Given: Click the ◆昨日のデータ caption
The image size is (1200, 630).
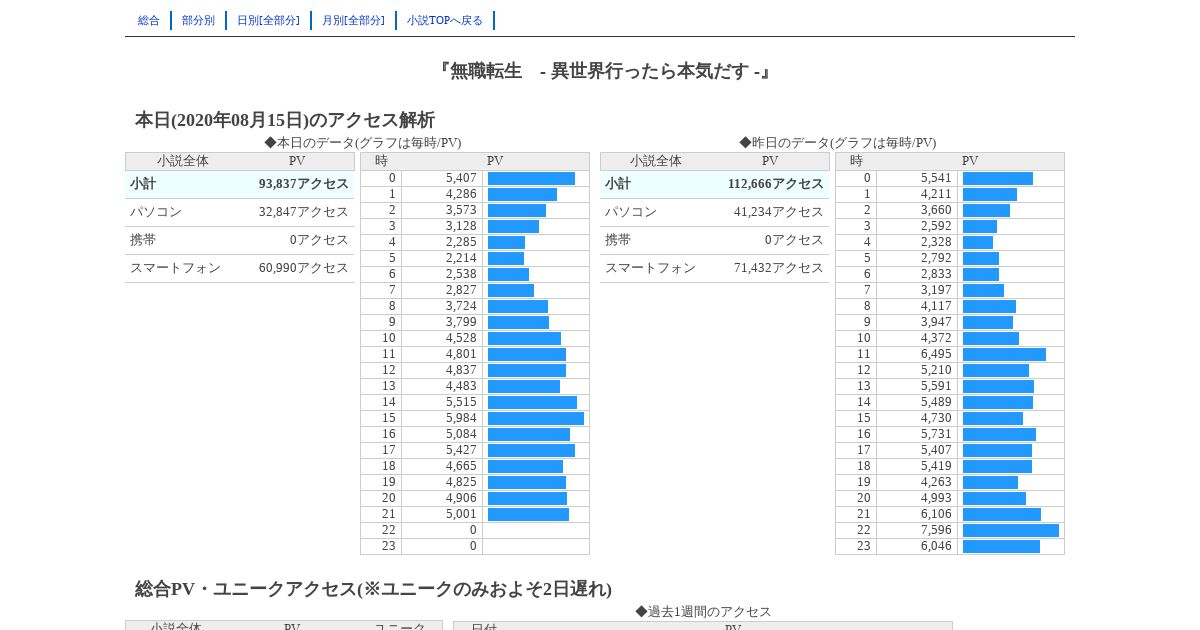Looking at the screenshot, I should click(838, 143).
